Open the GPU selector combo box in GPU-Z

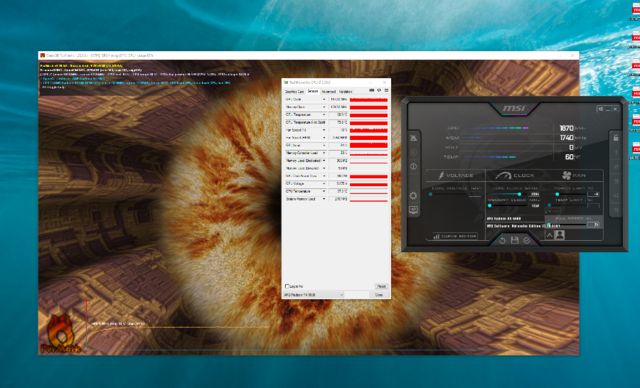click(x=313, y=295)
